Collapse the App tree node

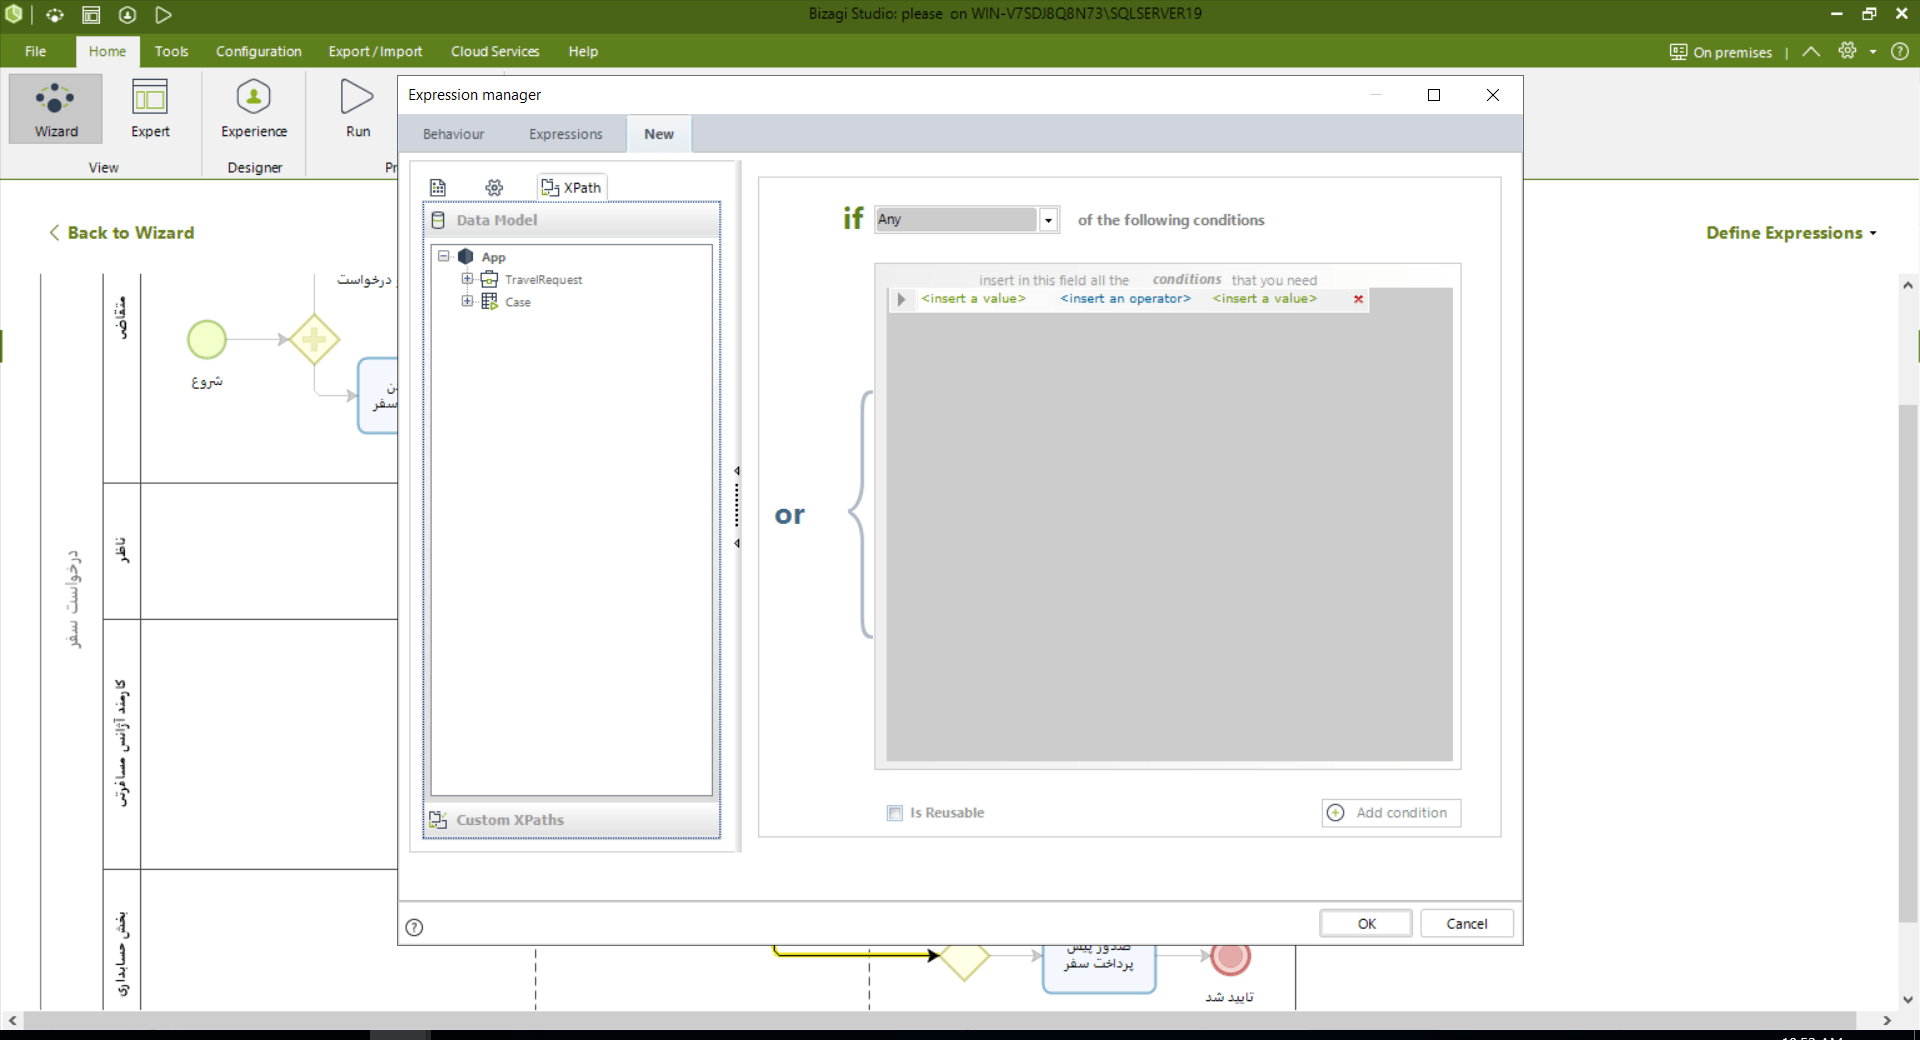444,257
